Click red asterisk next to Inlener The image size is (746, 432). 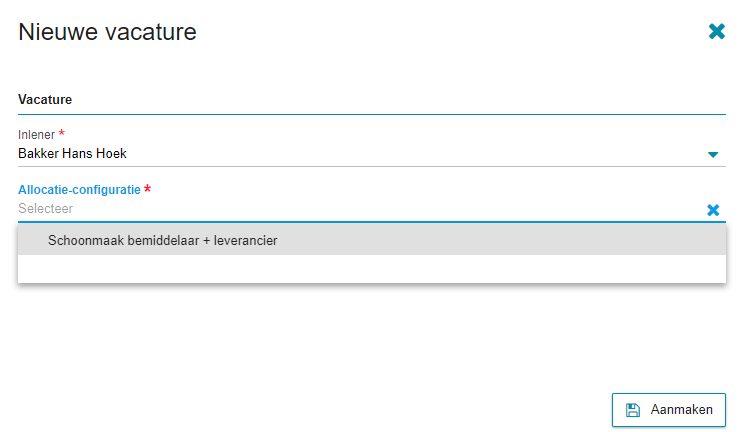tap(61, 133)
